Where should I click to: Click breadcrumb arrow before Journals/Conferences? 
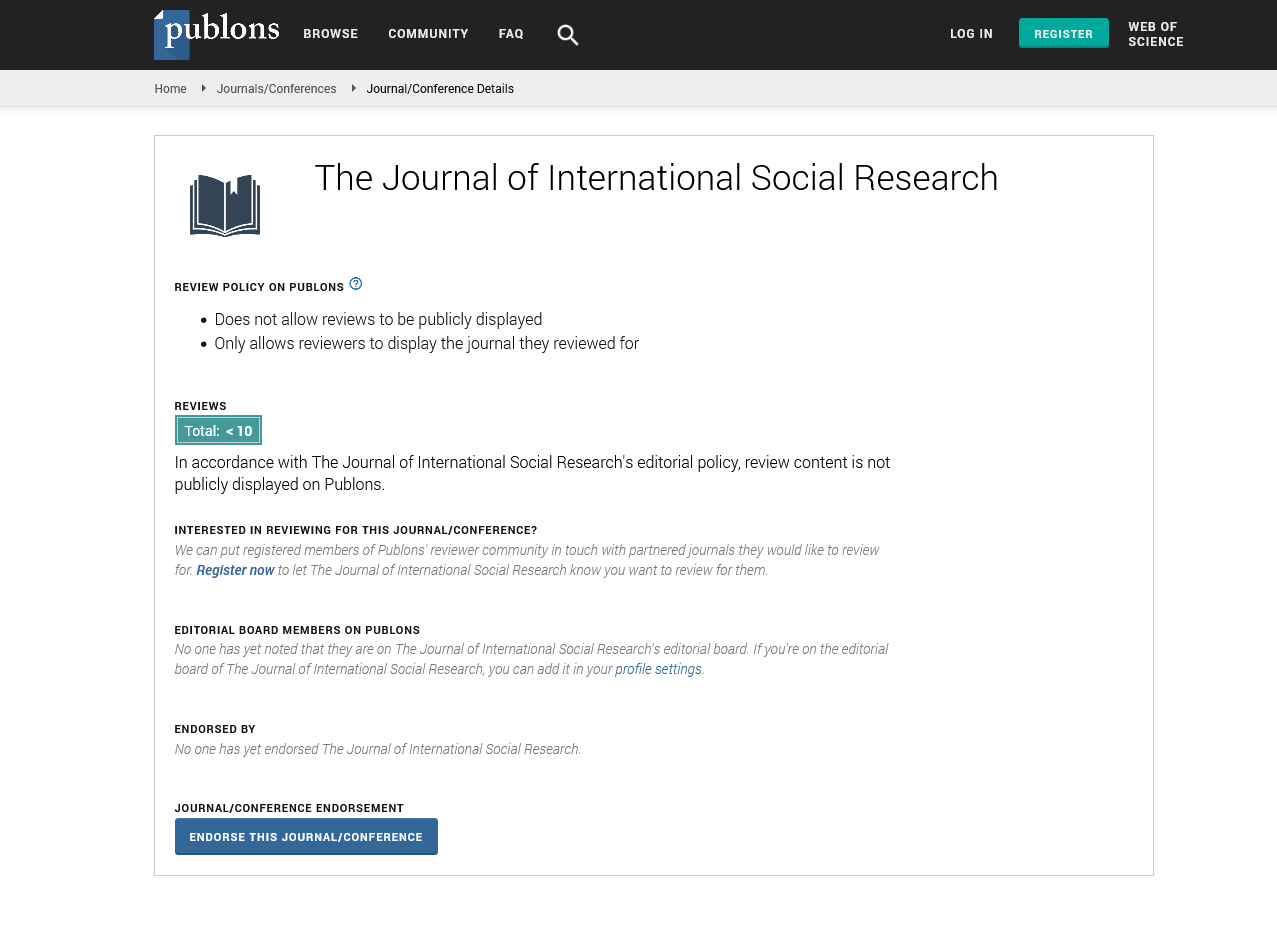click(x=205, y=88)
